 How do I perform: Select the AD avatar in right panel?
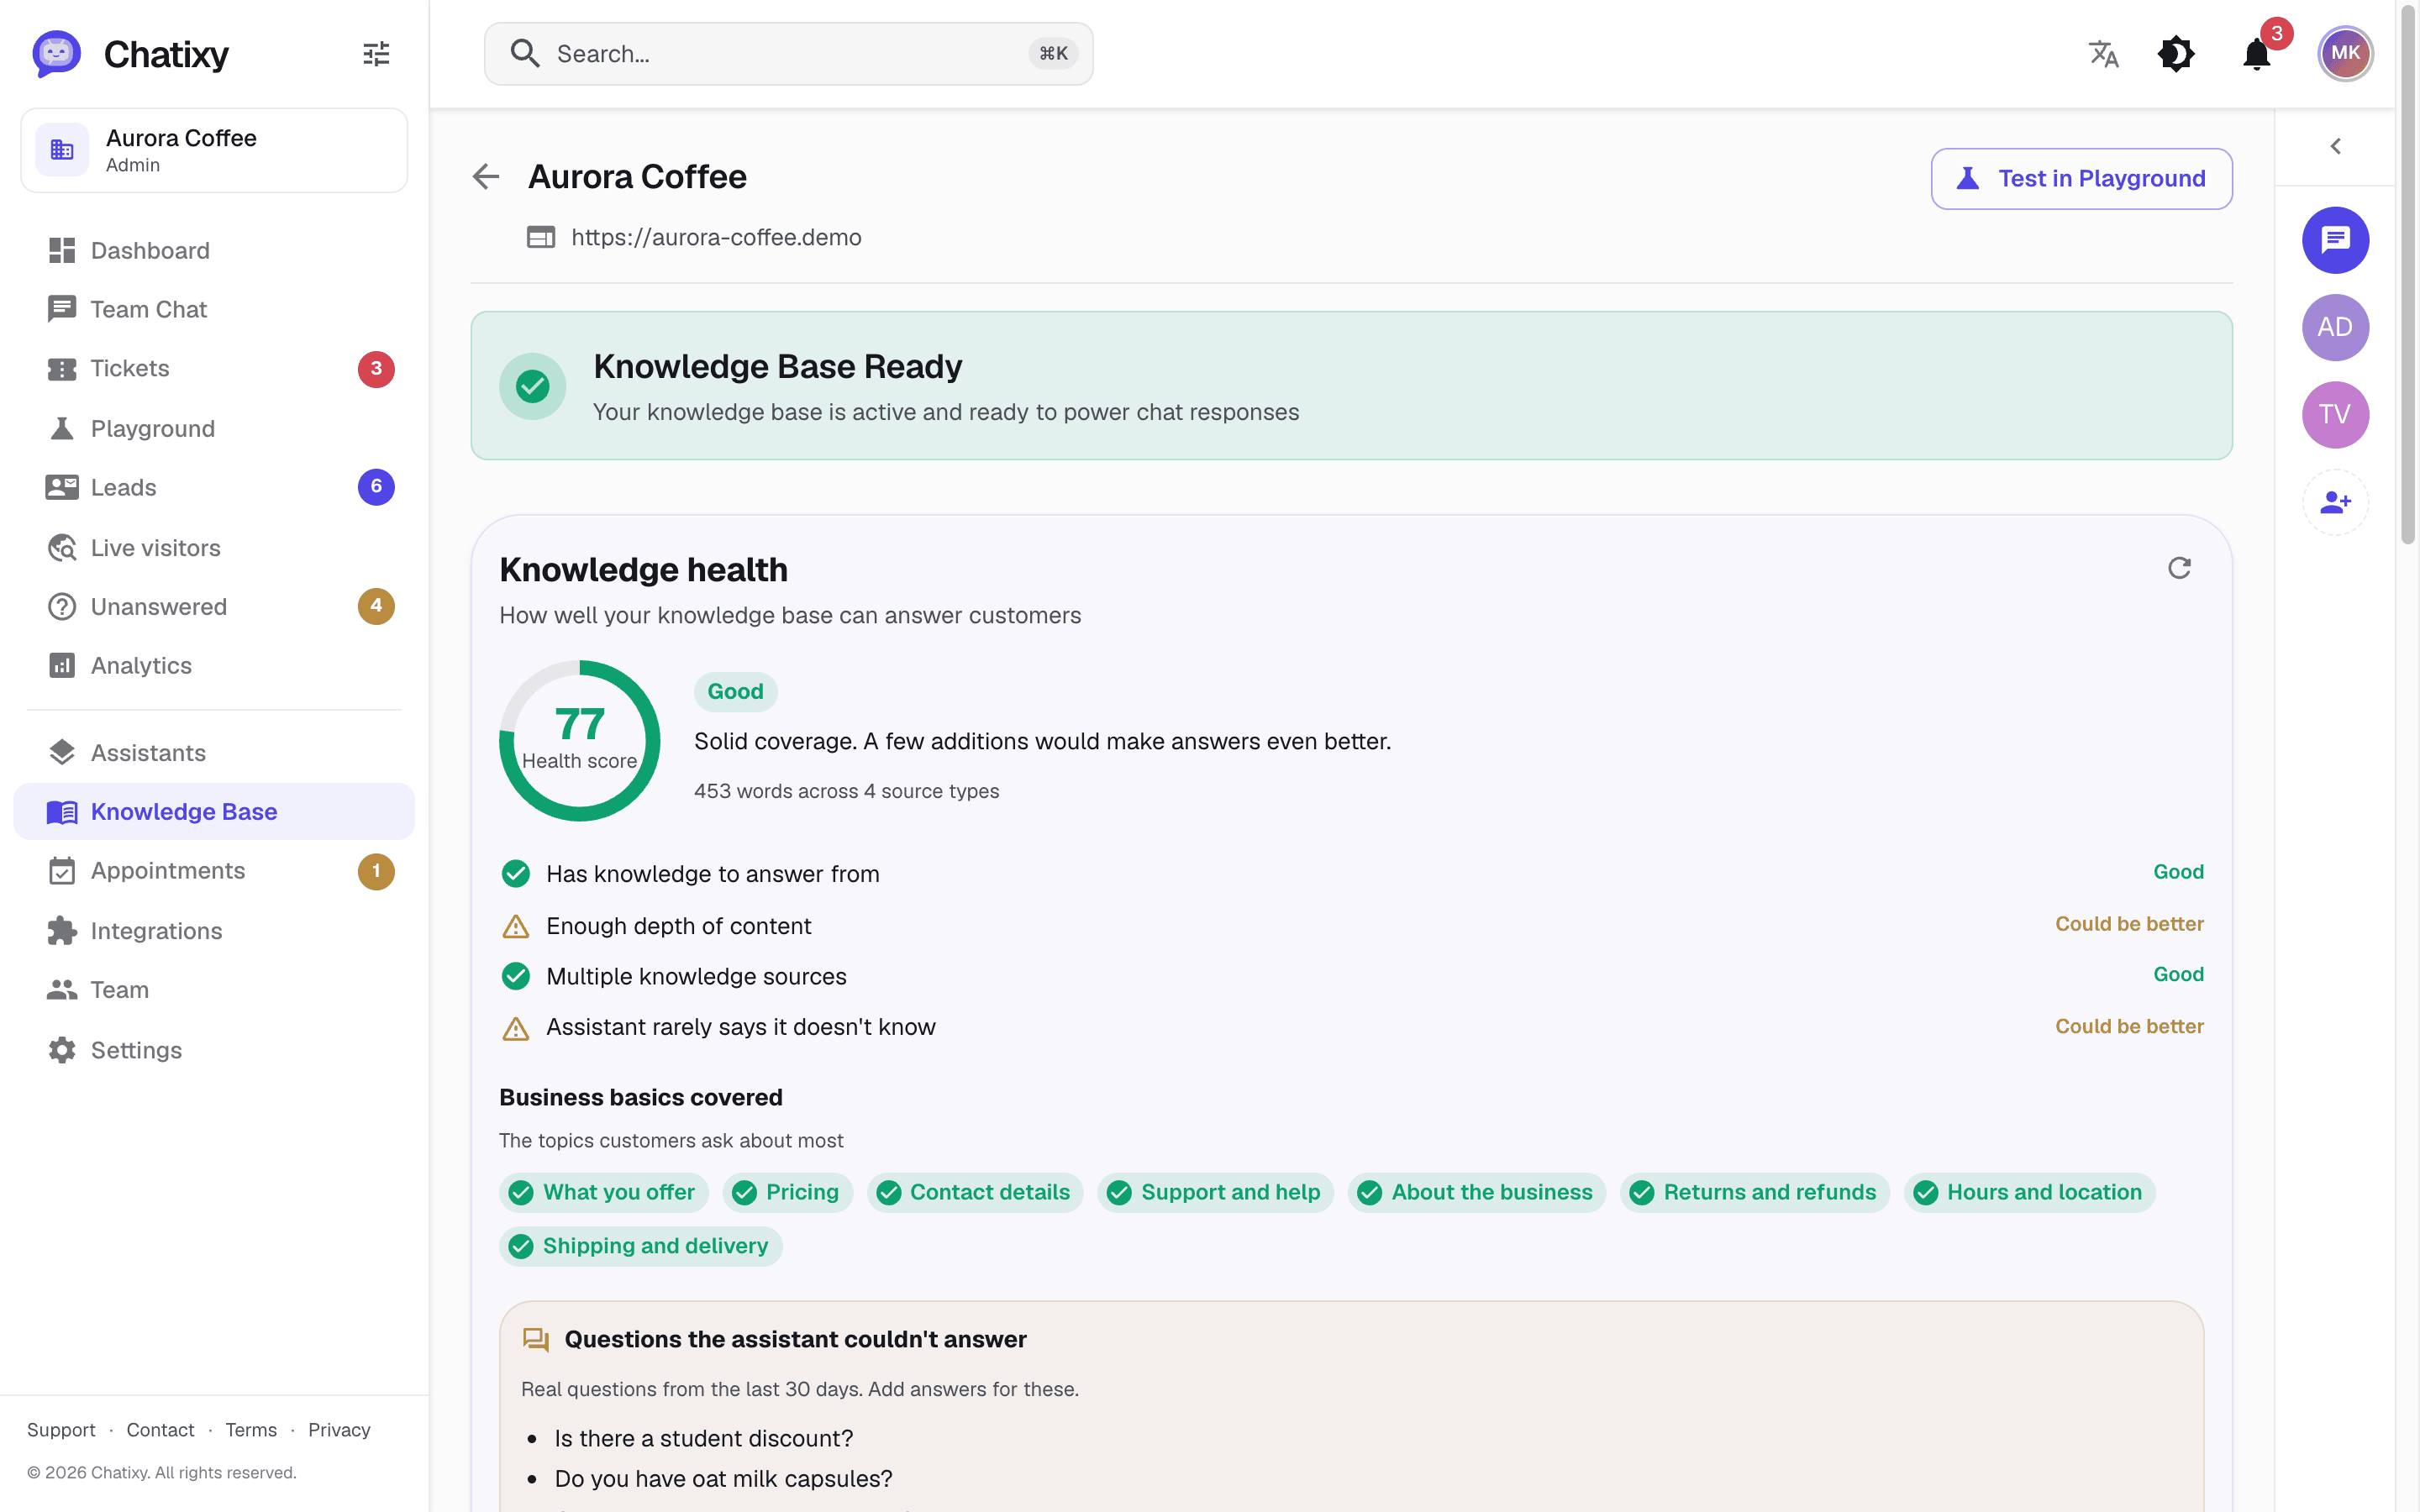(2335, 327)
